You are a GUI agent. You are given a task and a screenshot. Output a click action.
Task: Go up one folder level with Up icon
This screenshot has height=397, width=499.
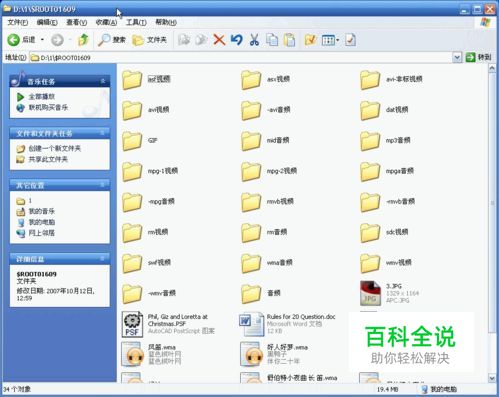click(83, 40)
